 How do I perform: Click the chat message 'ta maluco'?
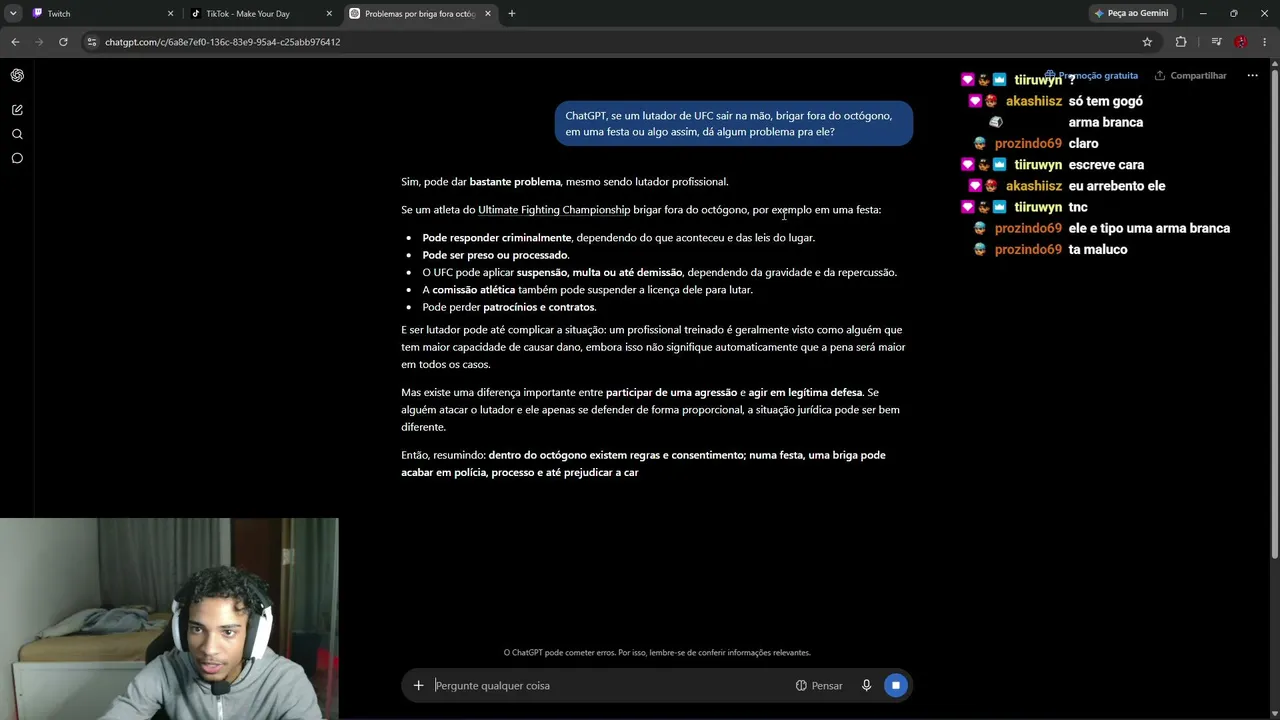coord(1097,250)
